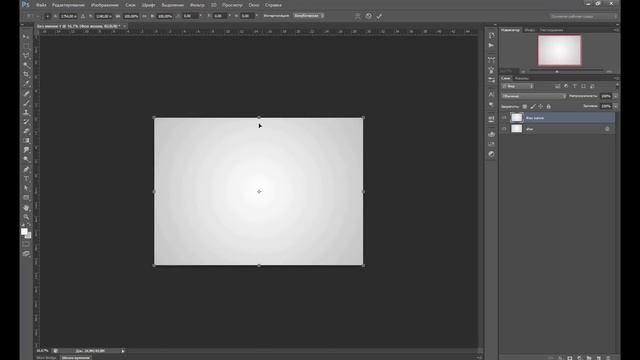
Task: Delete layer trash button at panel bottom
Action: 608,358
